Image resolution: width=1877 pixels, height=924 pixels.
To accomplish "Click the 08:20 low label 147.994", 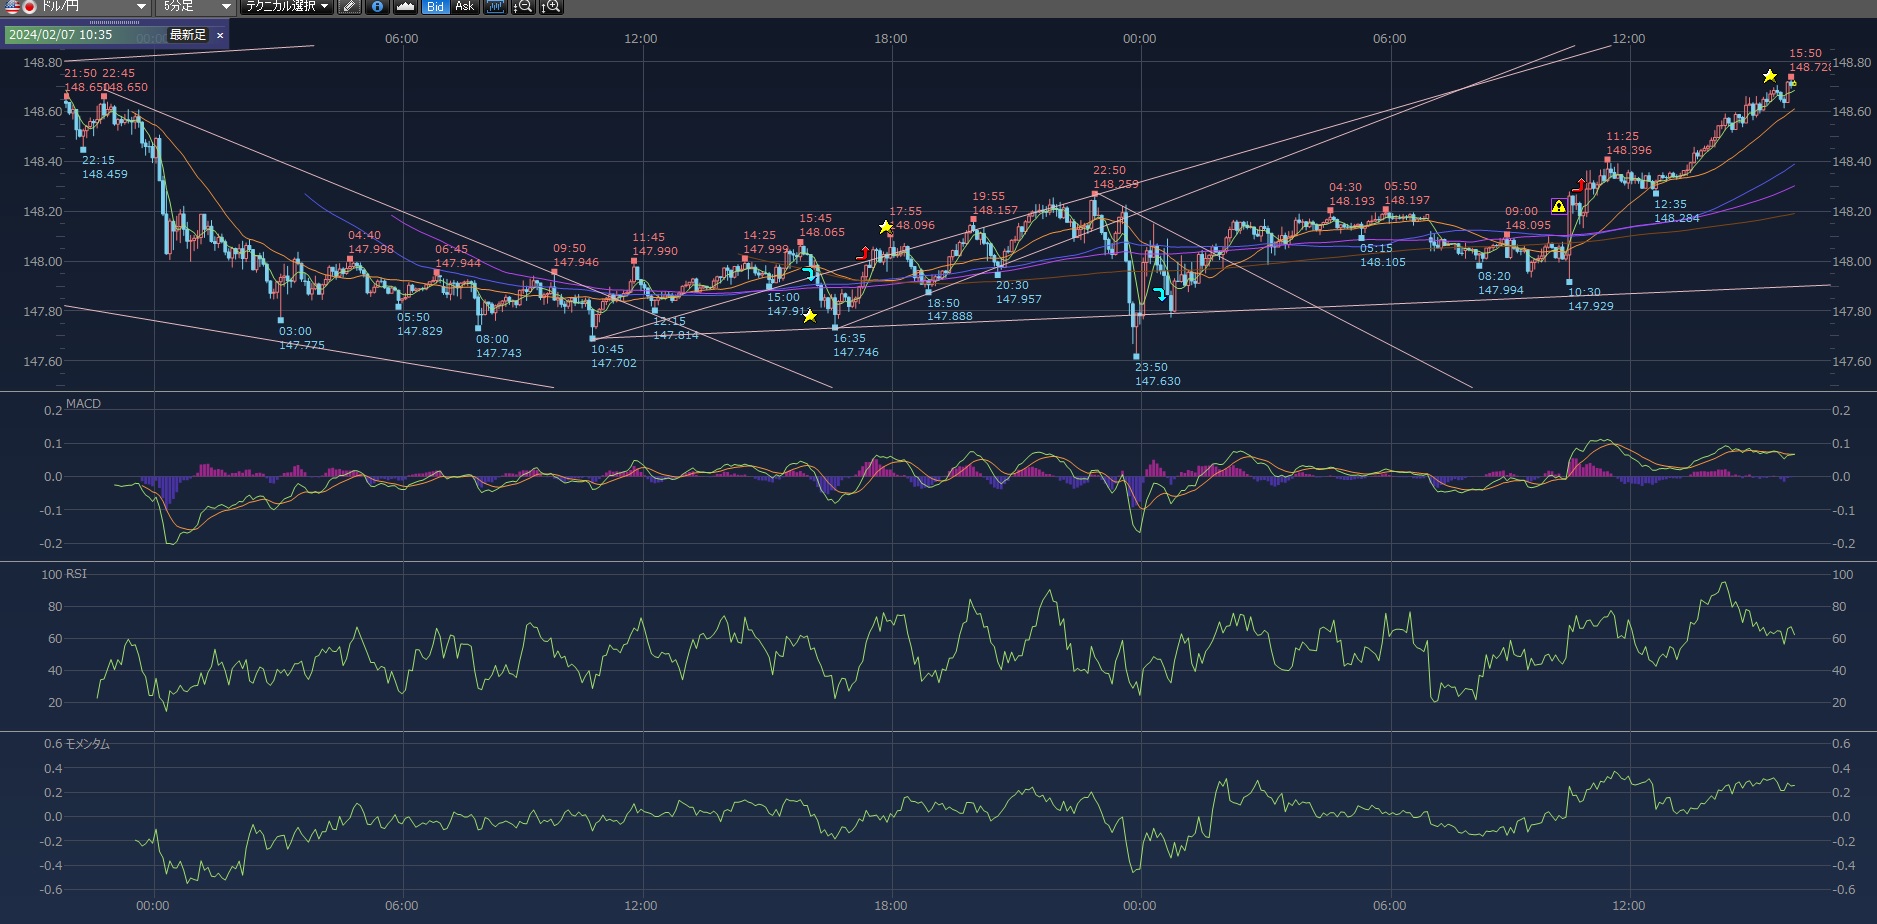I will [x=1501, y=283].
